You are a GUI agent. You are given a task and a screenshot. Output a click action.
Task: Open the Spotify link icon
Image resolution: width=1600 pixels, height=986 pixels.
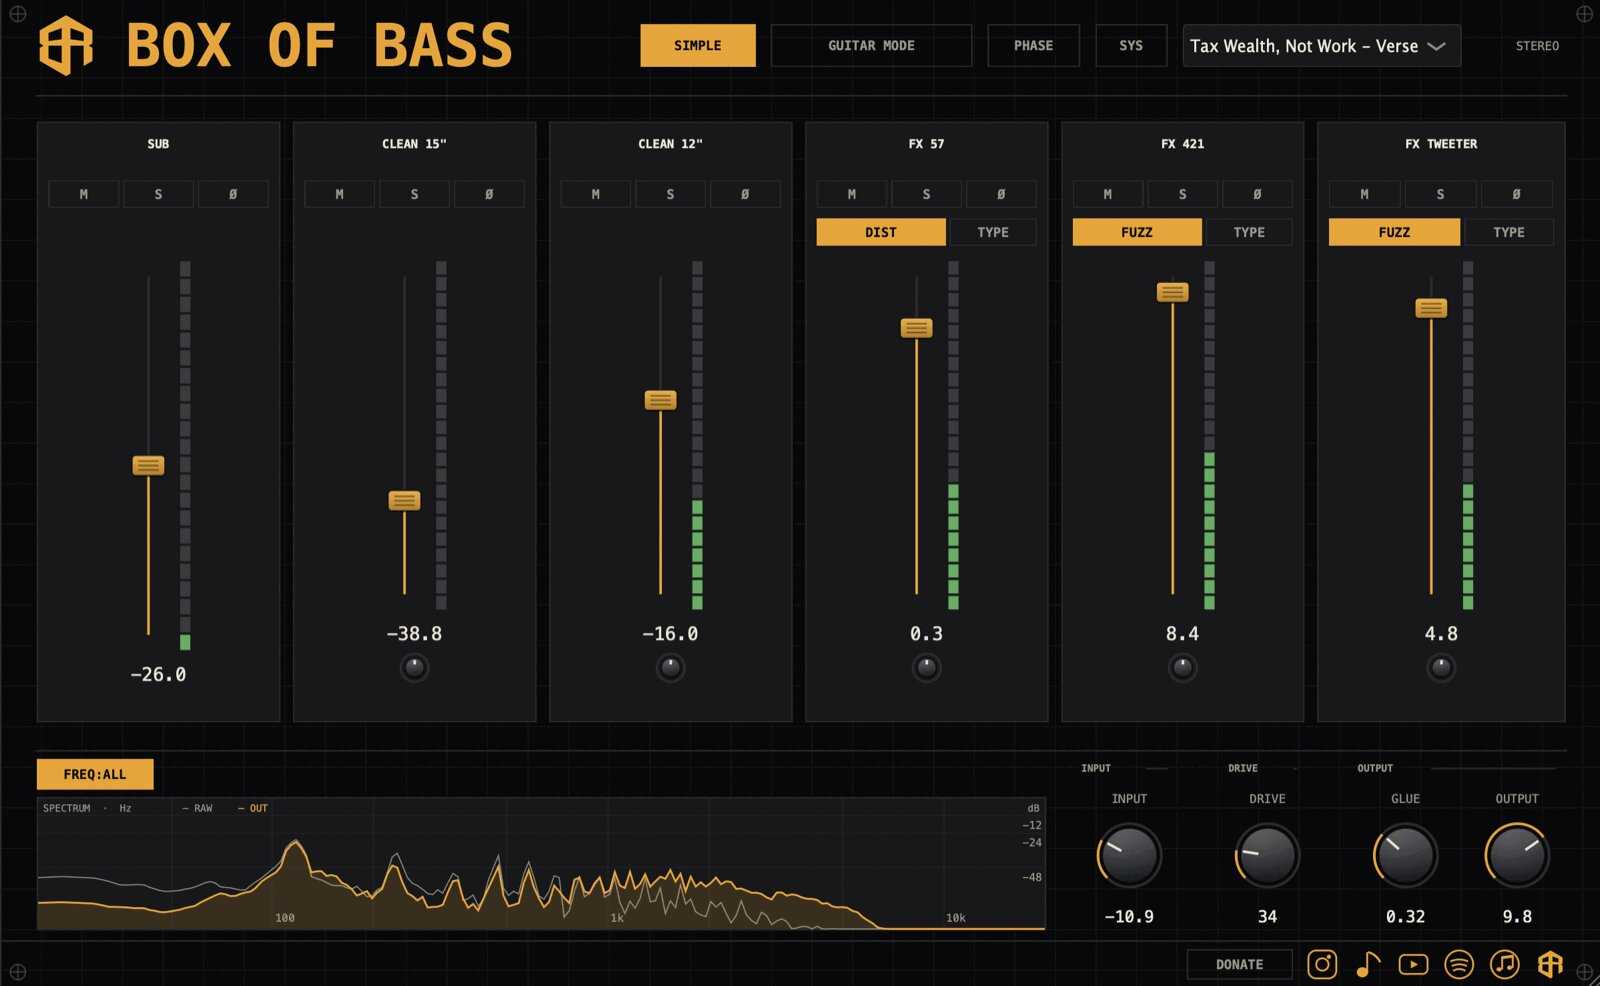point(1459,964)
